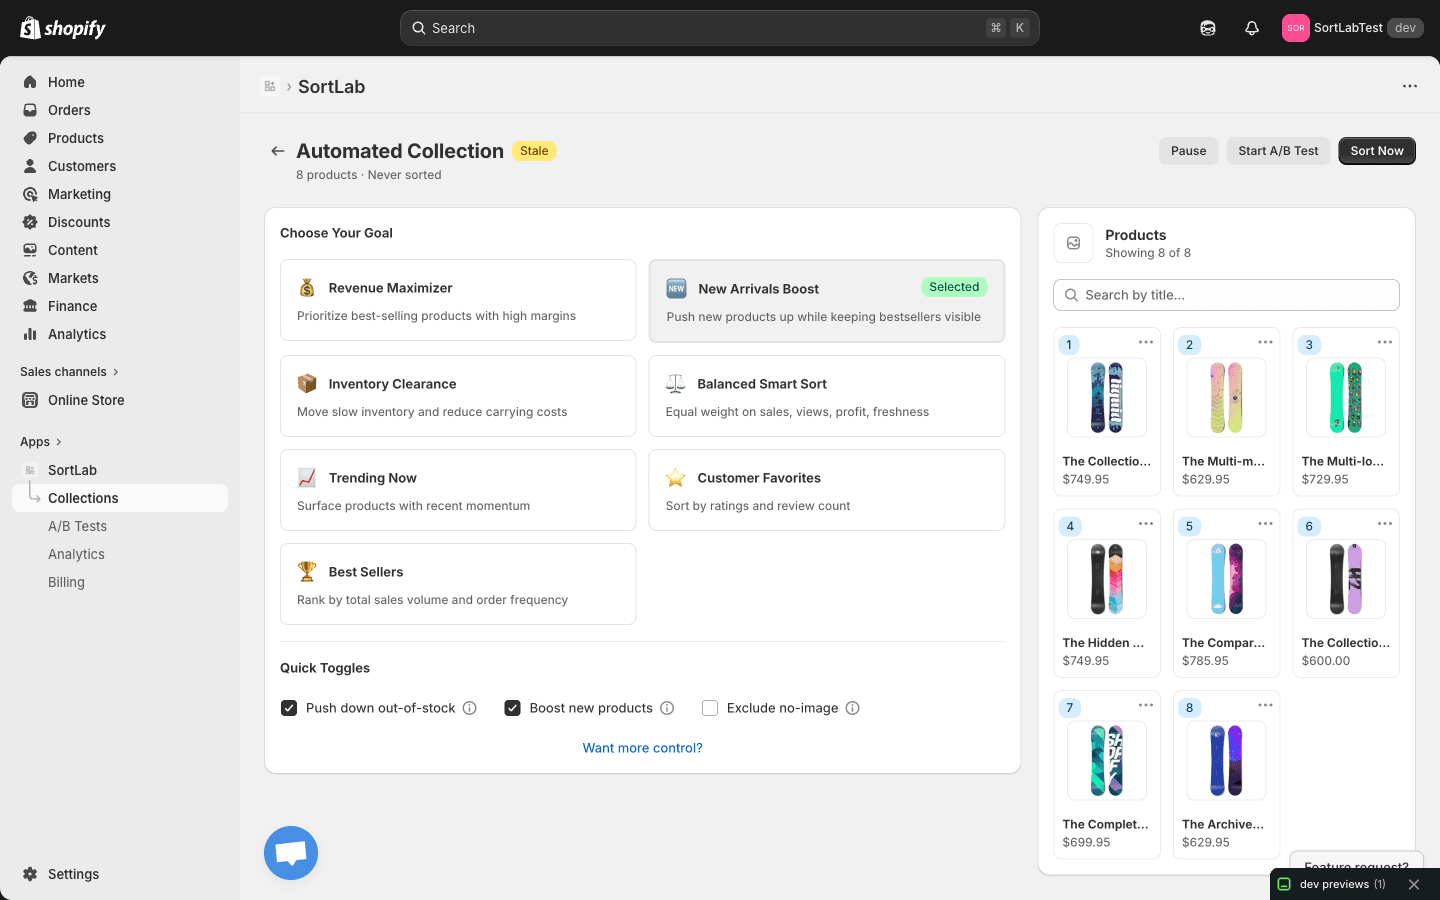Open the three-dot menu on product 1
Viewport: 1440px width, 900px height.
click(x=1146, y=342)
